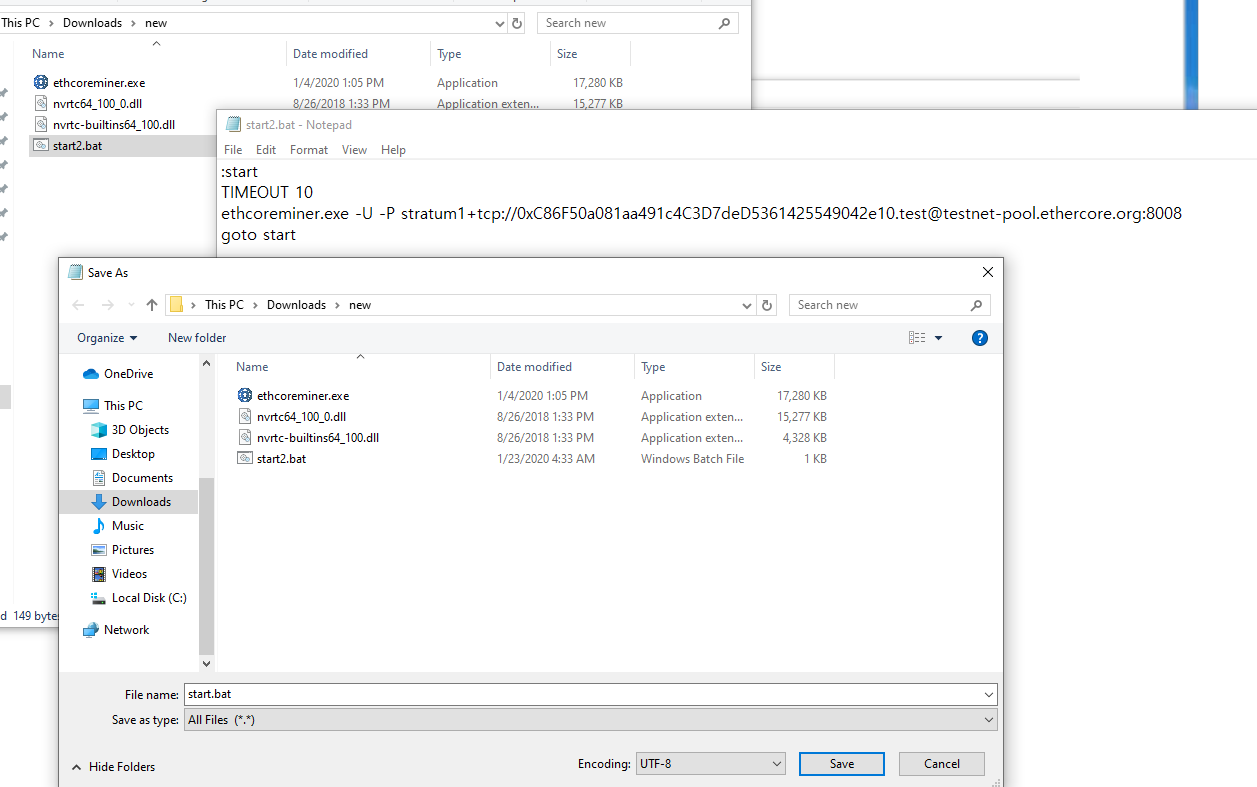Open Notepad Format menu
The height and width of the screenshot is (787, 1257).
point(309,150)
